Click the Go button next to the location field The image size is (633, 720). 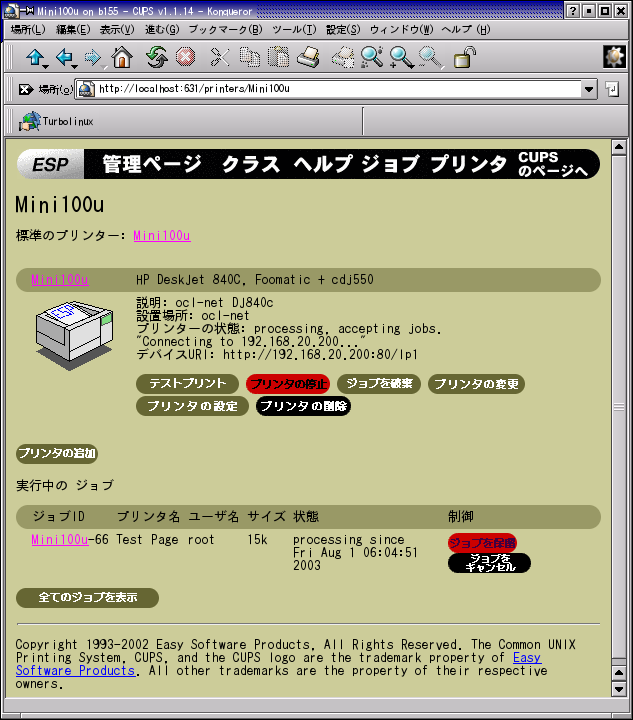(x=611, y=89)
